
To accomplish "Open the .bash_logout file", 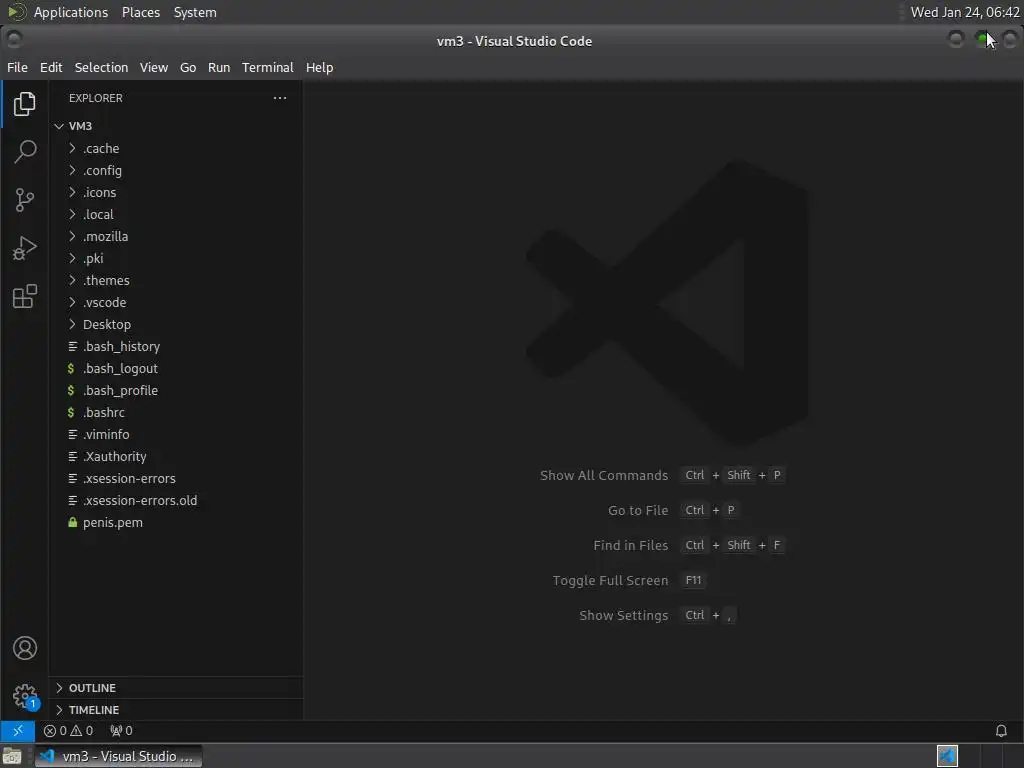I will tap(175, 368).
